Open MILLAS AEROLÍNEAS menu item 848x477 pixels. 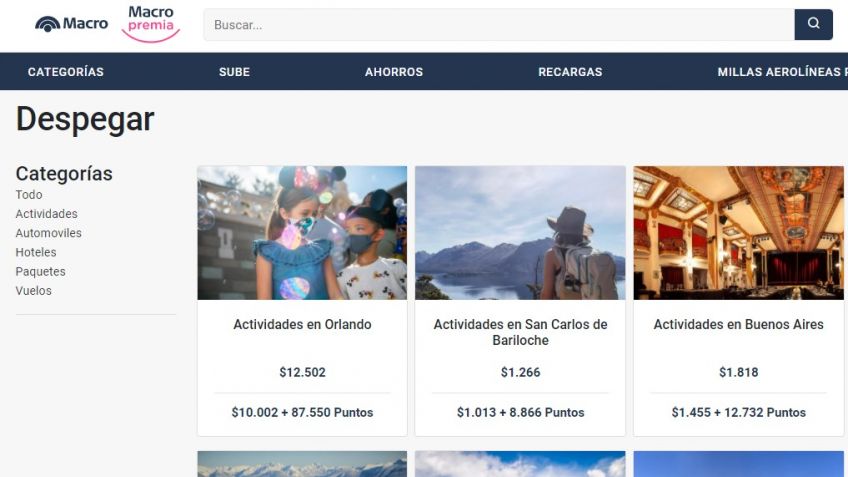(782, 72)
